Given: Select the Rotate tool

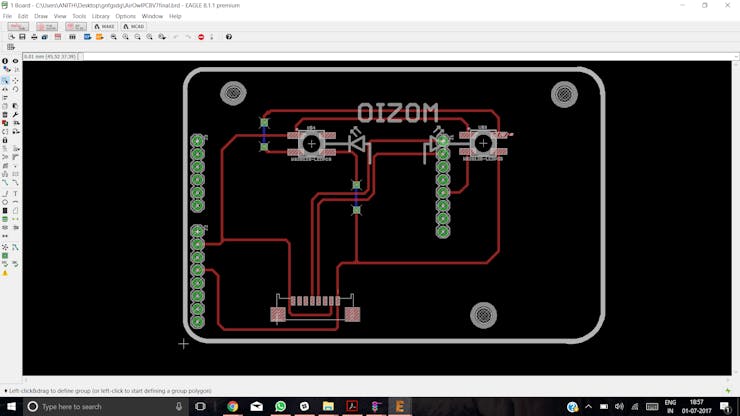Looking at the screenshot, I should pos(16,89).
